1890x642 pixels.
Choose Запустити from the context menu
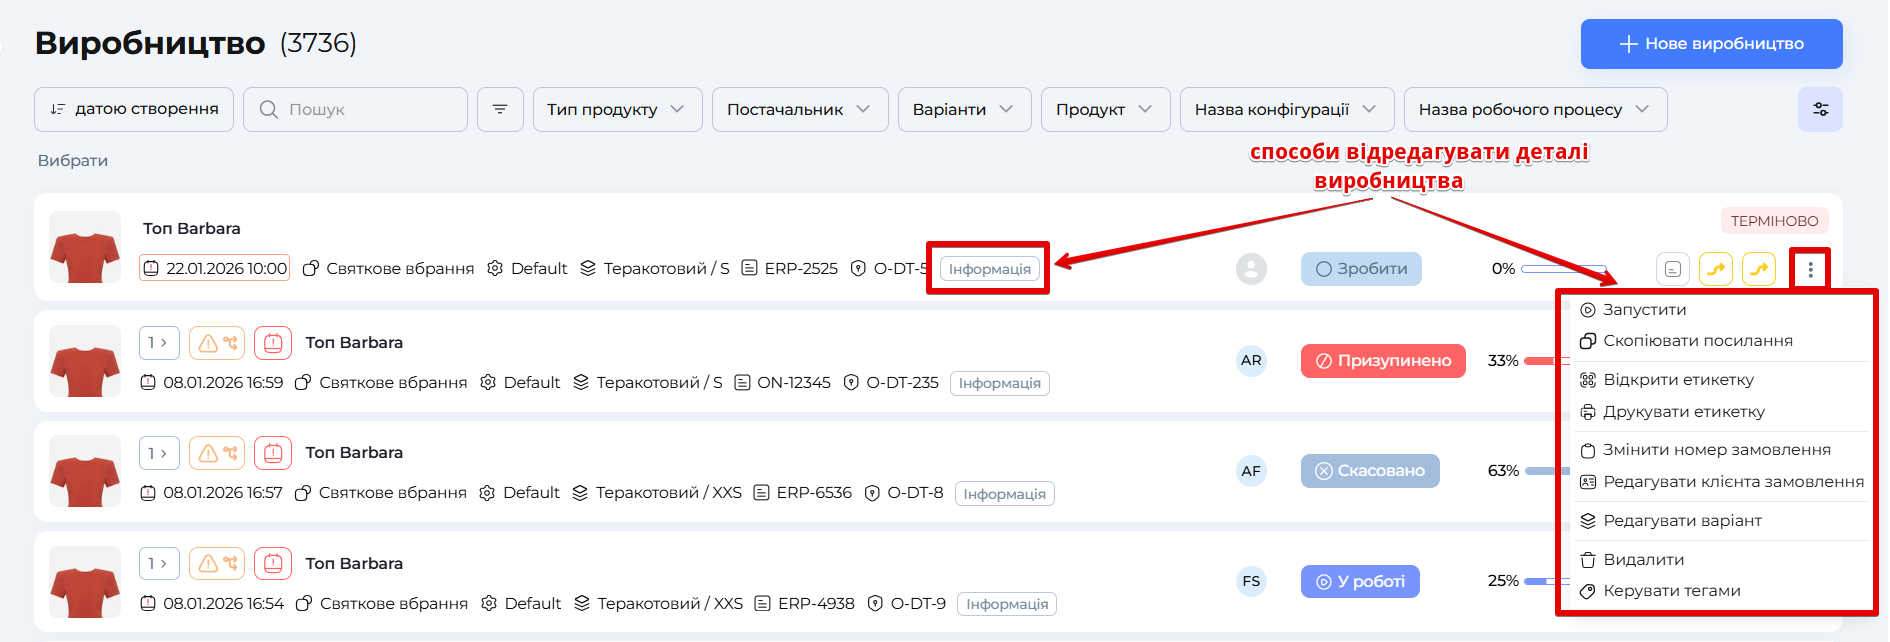1644,310
